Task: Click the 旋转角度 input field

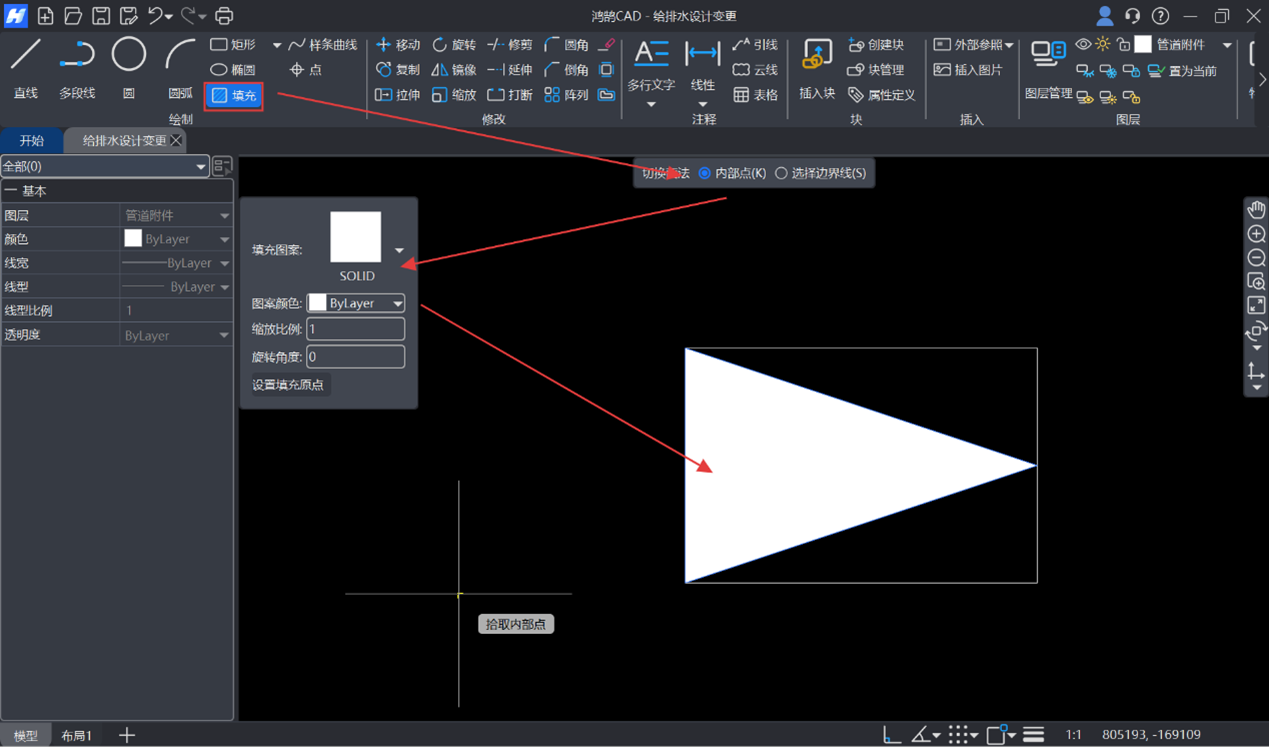Action: [x=355, y=357]
